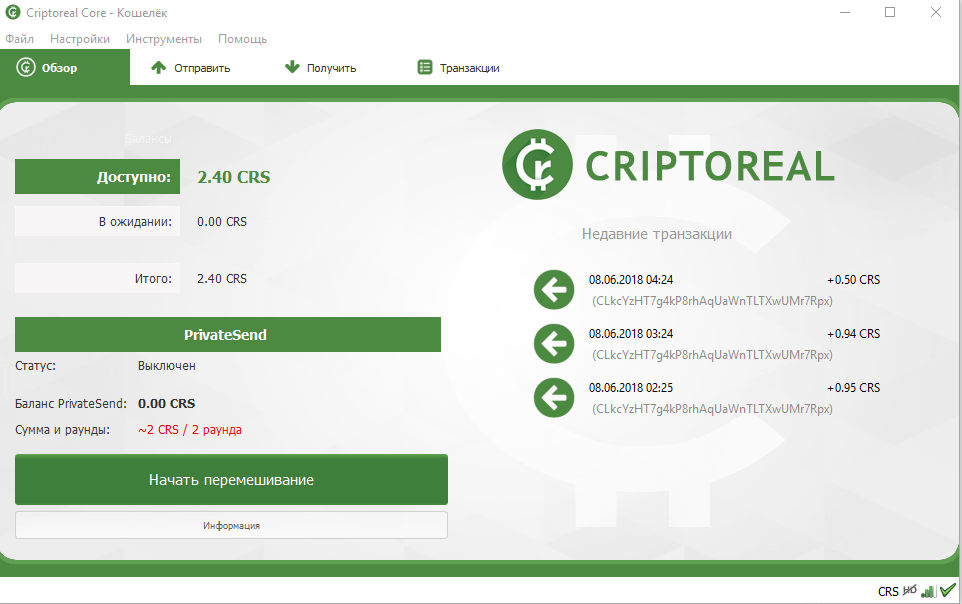Click the Статус label
The image size is (962, 604).
(35, 366)
